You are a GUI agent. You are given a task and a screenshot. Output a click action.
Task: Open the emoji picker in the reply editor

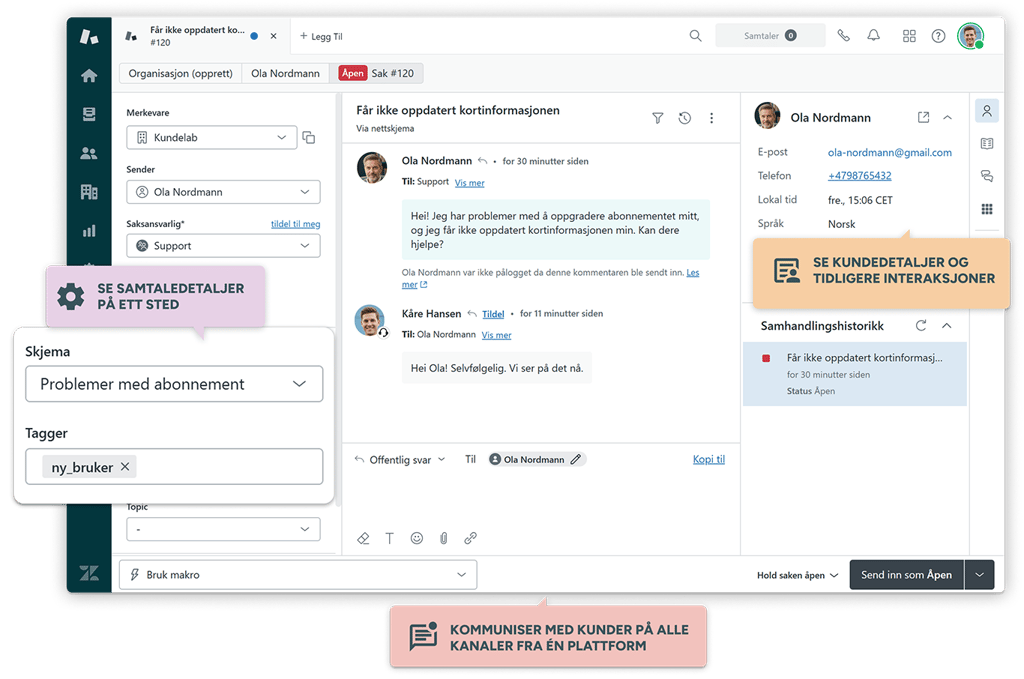[x=416, y=538]
